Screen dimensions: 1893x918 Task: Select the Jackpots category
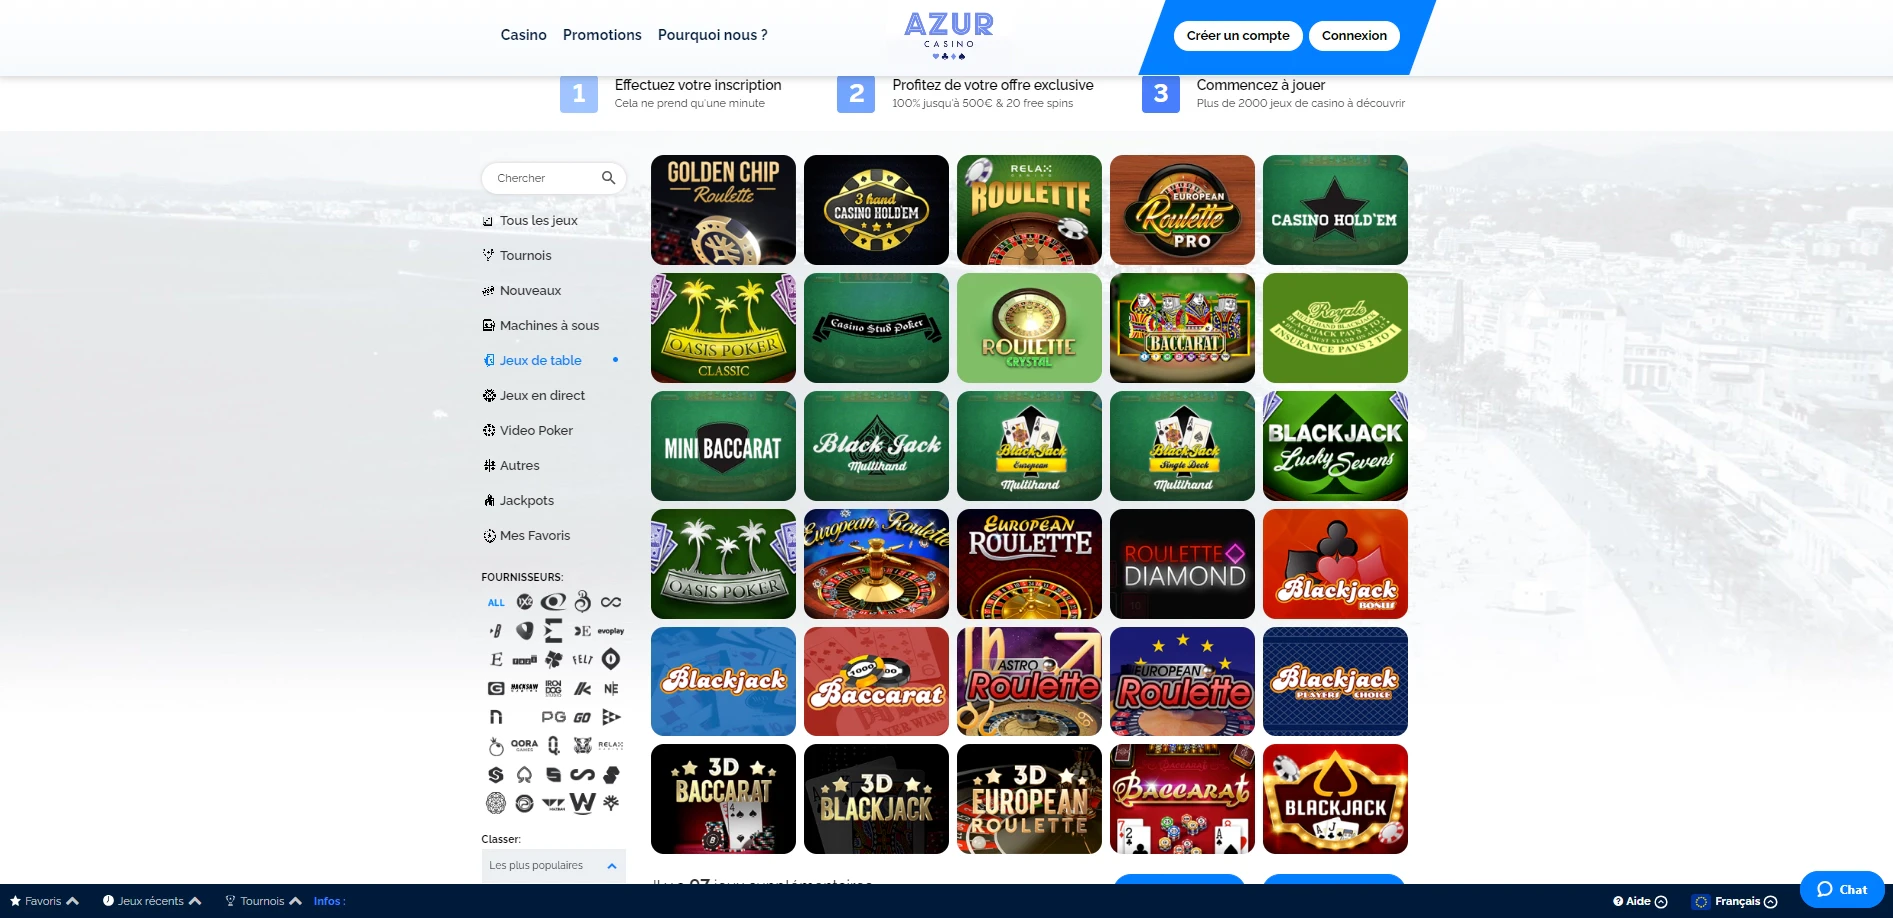526,500
